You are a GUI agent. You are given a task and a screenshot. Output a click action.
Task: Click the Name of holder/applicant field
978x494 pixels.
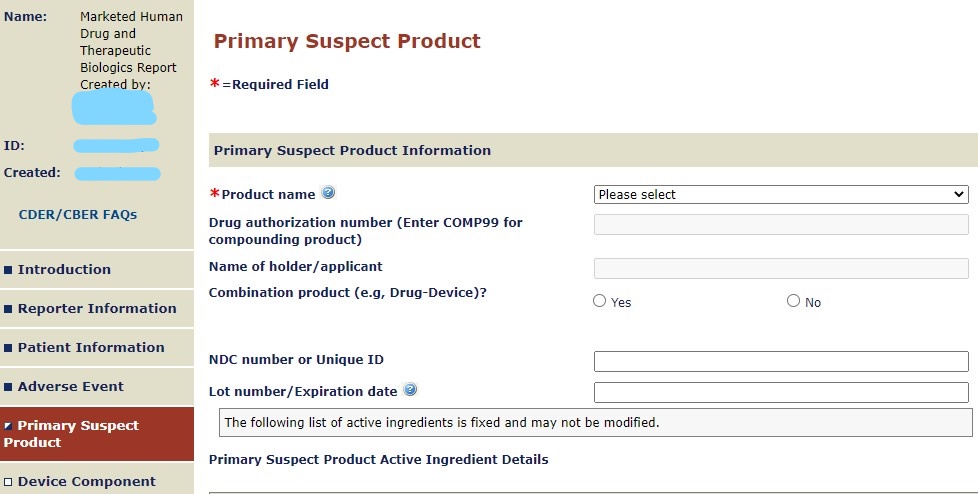click(781, 268)
